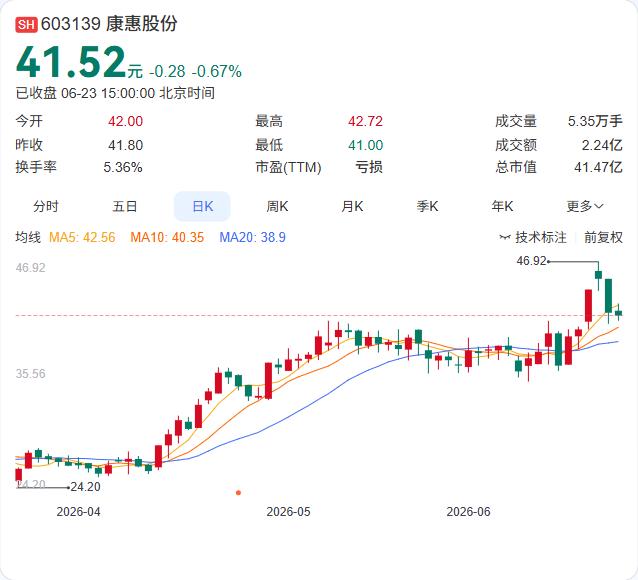The image size is (638, 580).
Task: Click the current price 41.52
Action: [71, 62]
